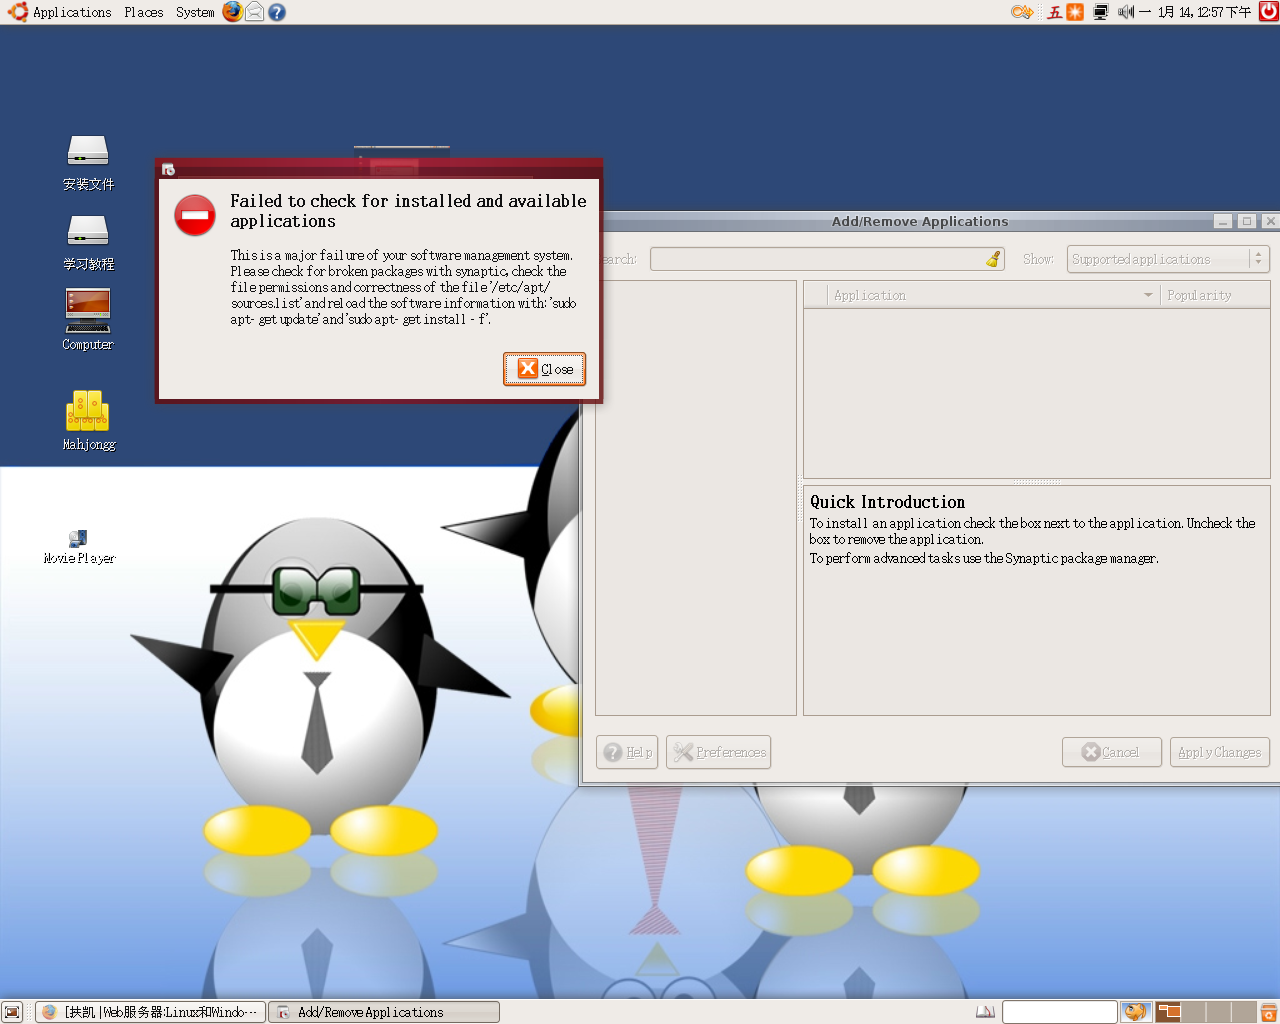Click the orange update notifier icon

(1075, 12)
